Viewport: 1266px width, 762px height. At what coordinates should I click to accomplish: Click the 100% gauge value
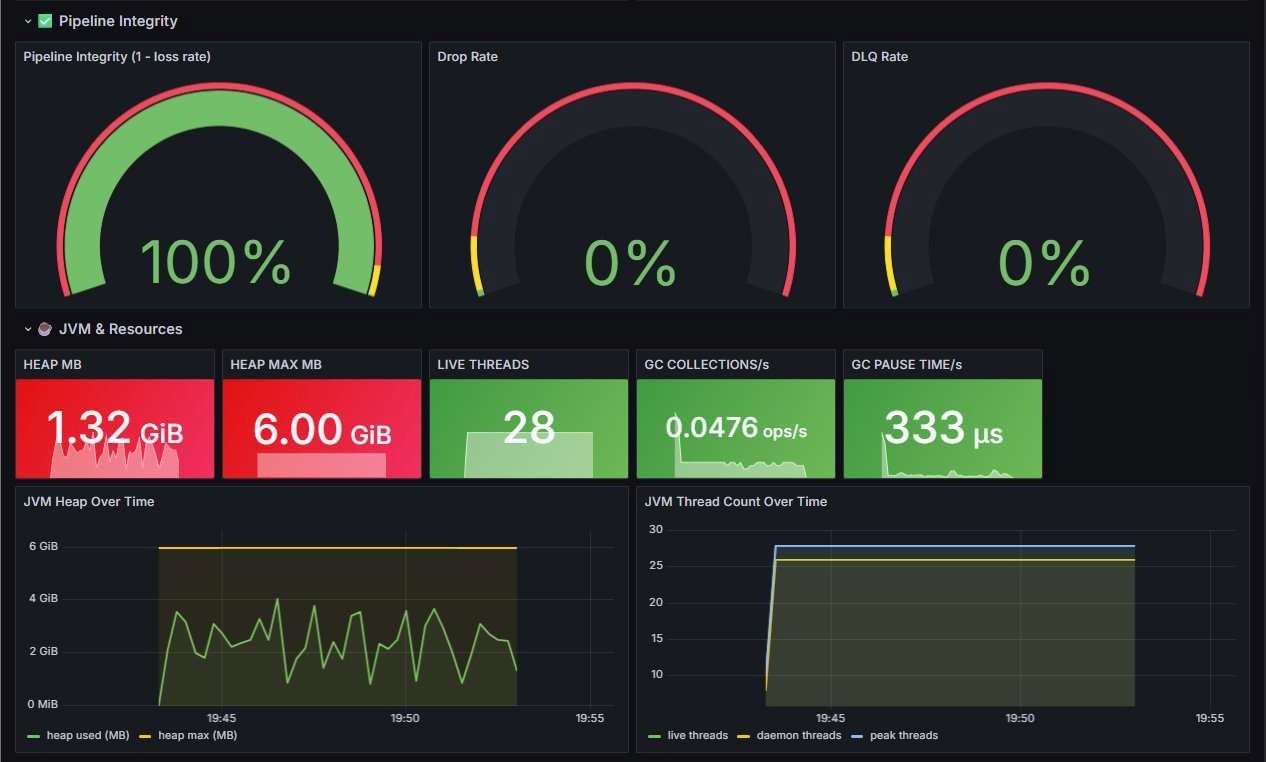216,263
